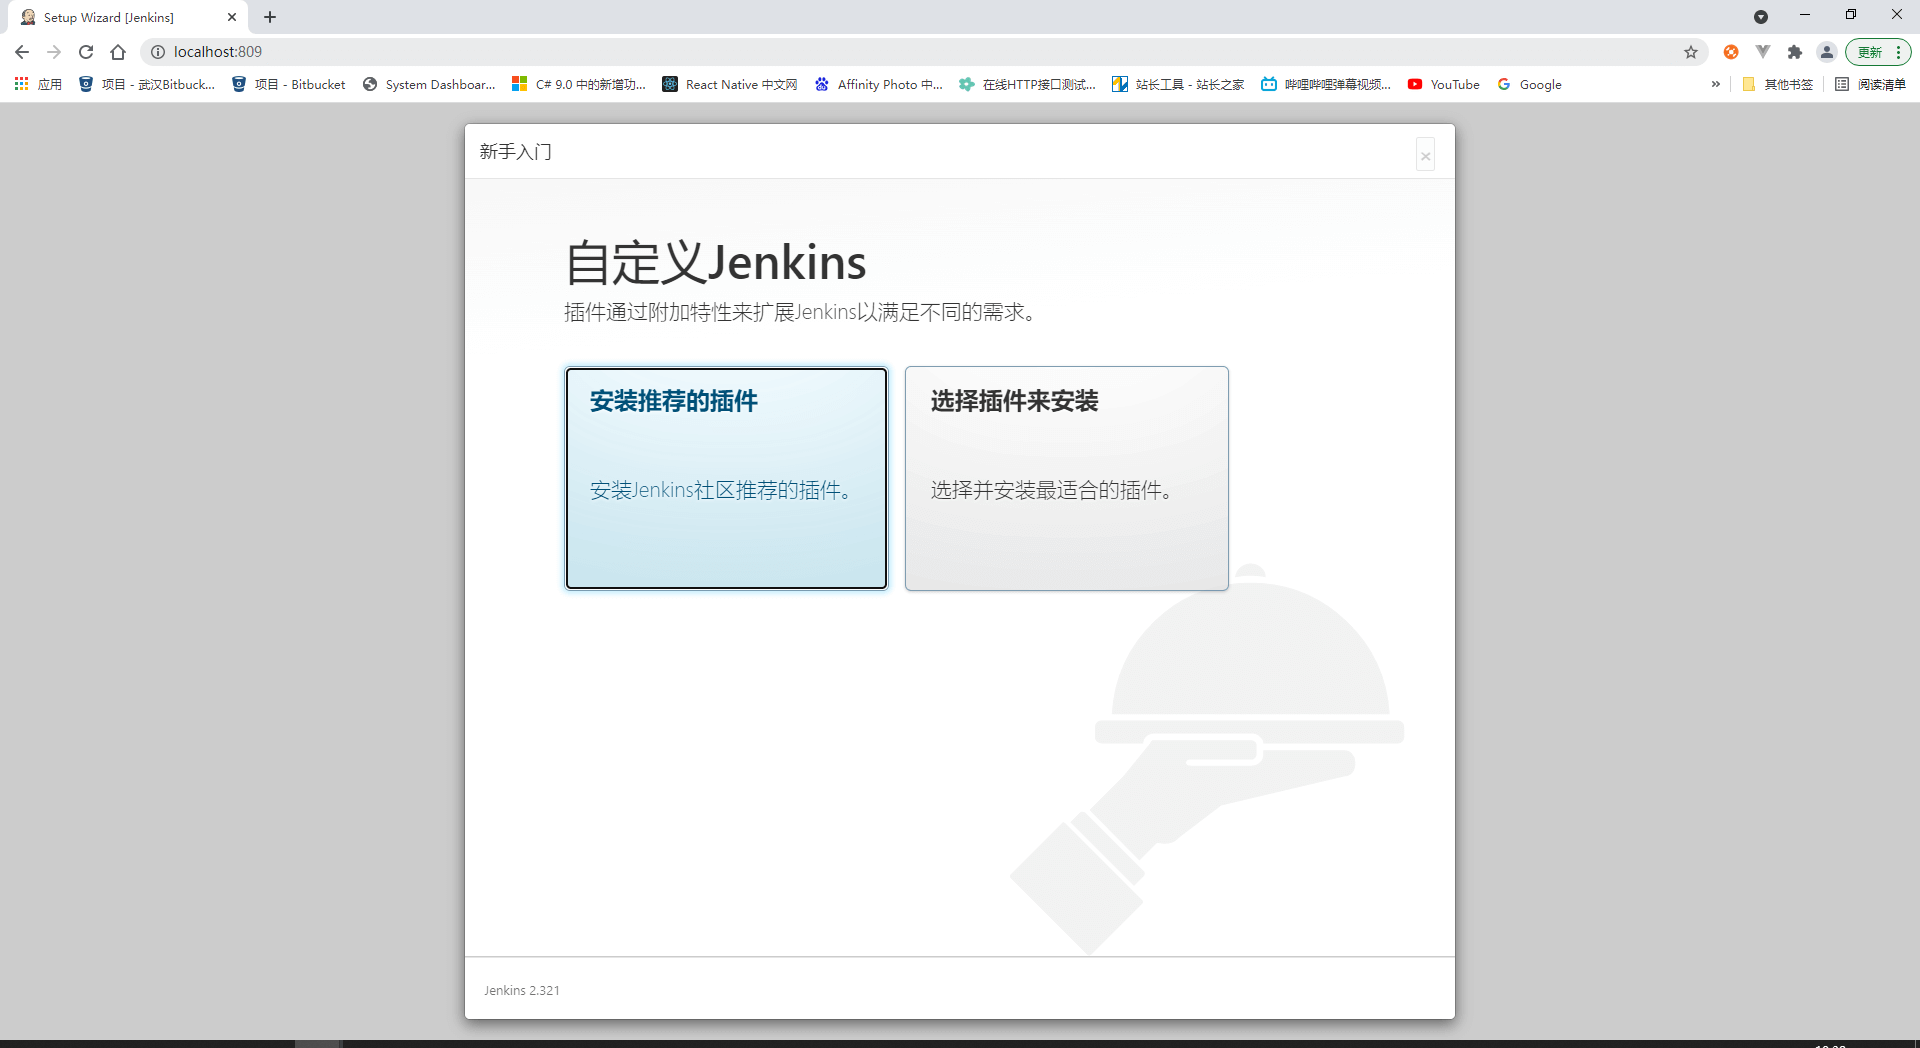Click the Jenkins 2.321 version text
The height and width of the screenshot is (1048, 1920).
click(522, 990)
